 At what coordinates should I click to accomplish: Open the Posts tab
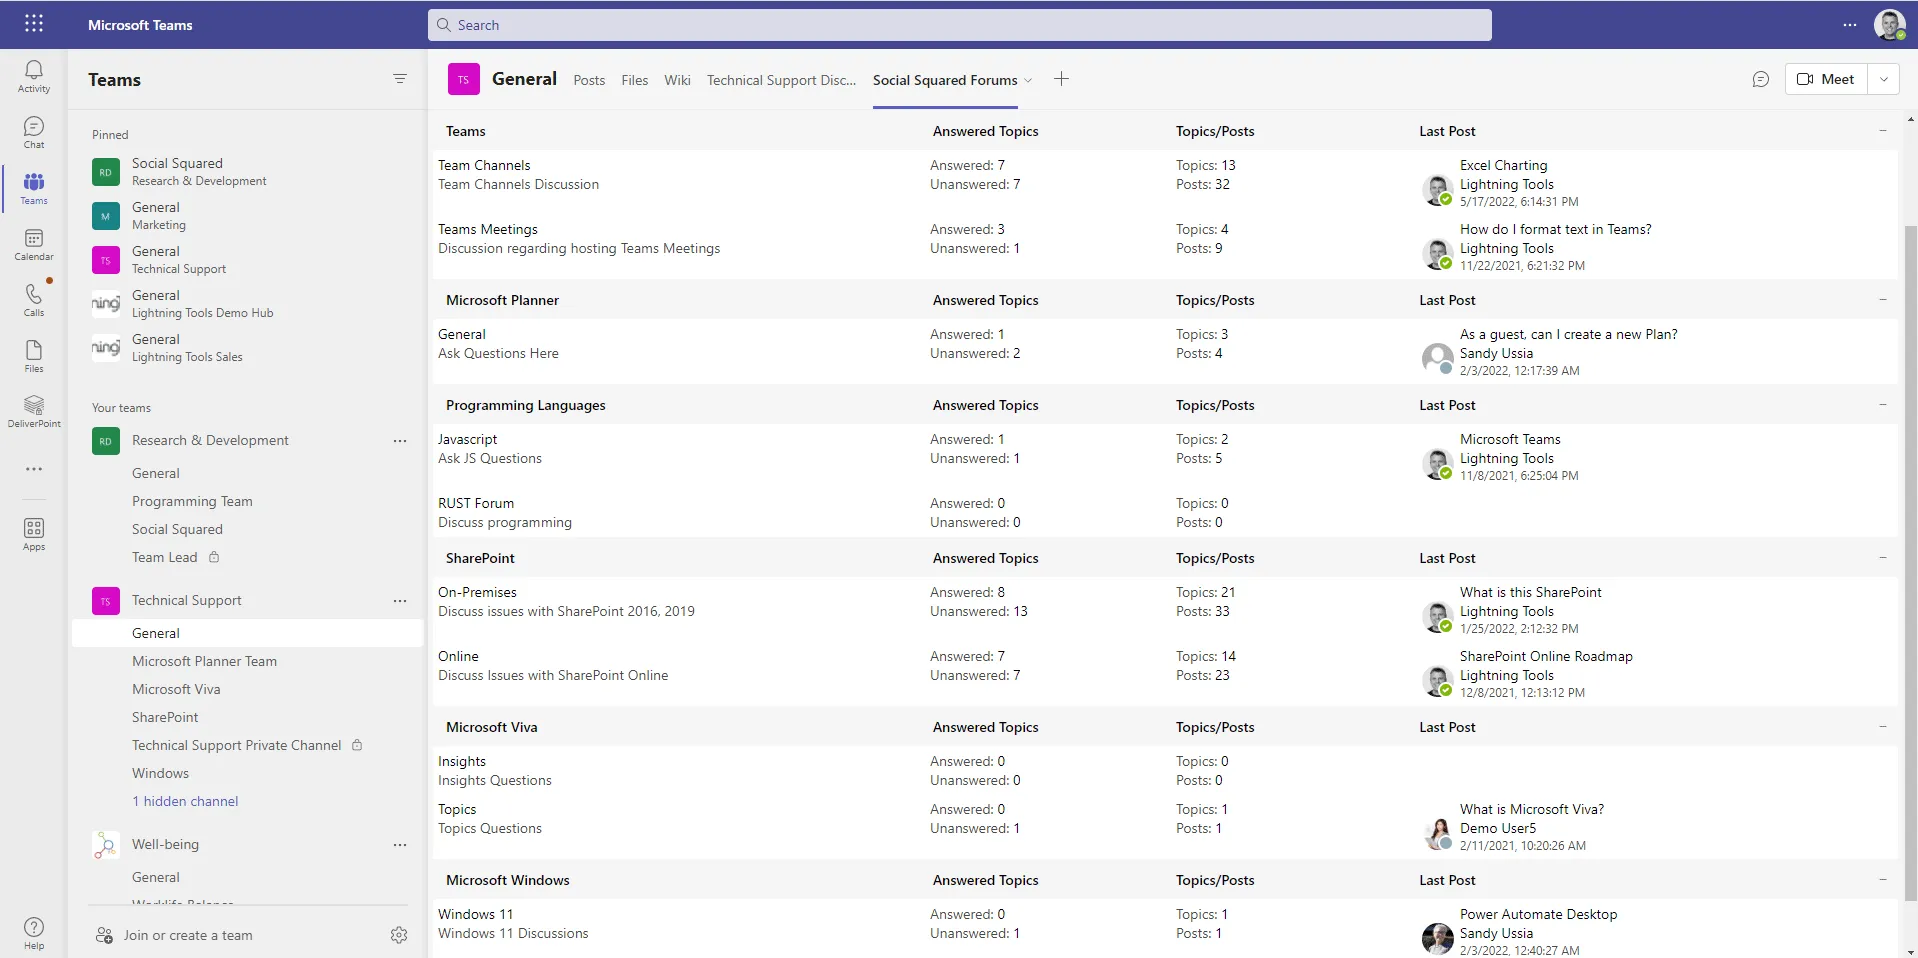[x=588, y=79]
